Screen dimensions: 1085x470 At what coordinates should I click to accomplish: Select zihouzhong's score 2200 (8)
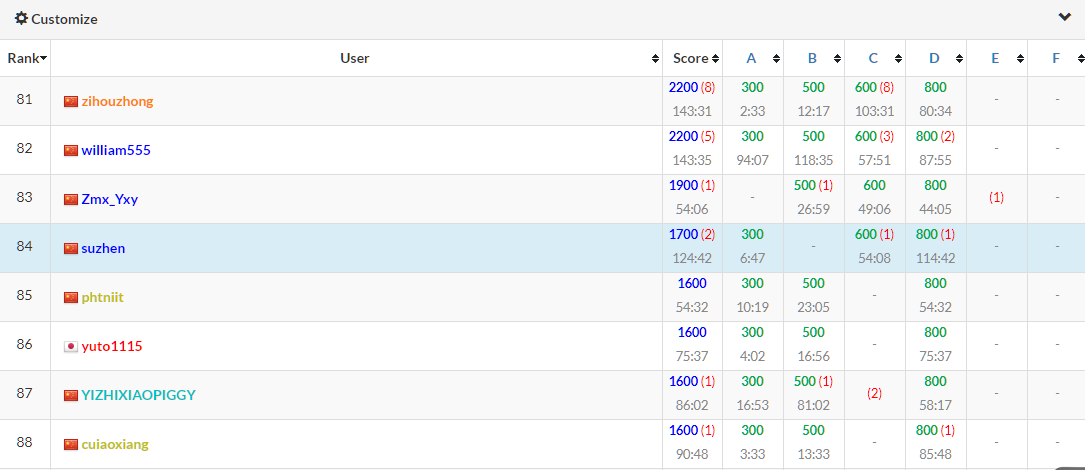click(692, 88)
